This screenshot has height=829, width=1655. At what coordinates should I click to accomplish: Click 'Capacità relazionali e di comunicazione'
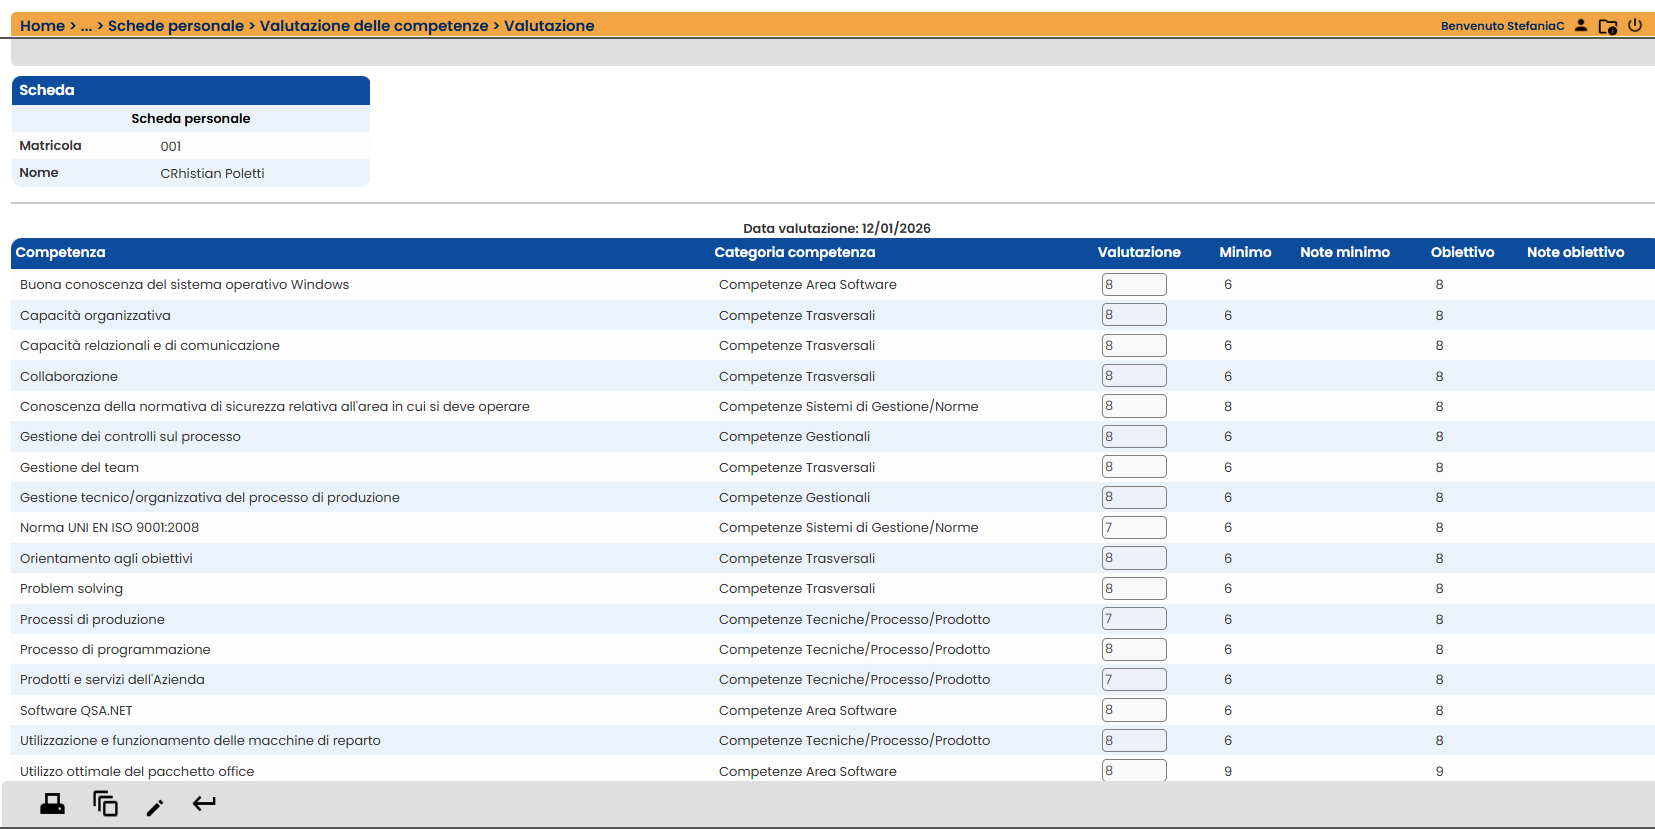pos(150,346)
